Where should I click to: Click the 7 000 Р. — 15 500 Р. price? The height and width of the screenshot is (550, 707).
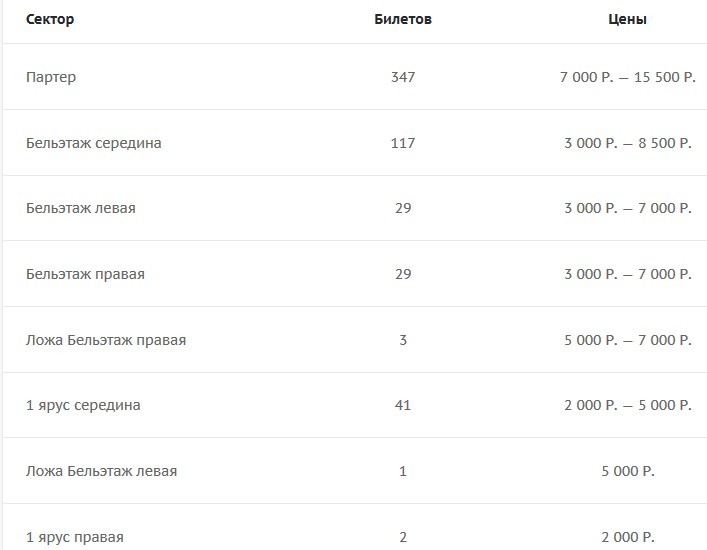tap(627, 77)
